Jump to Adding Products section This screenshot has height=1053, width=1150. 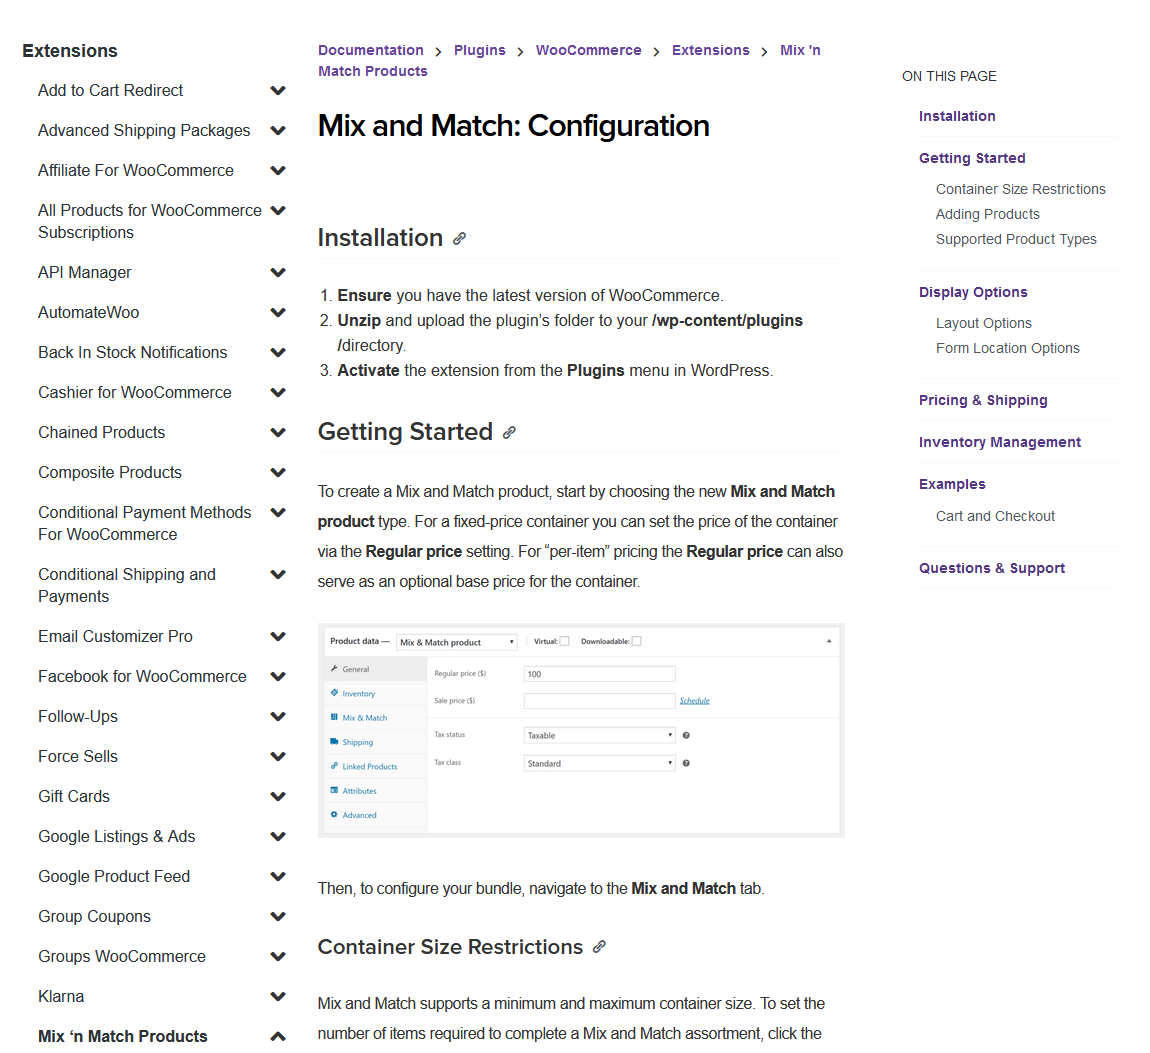click(987, 214)
